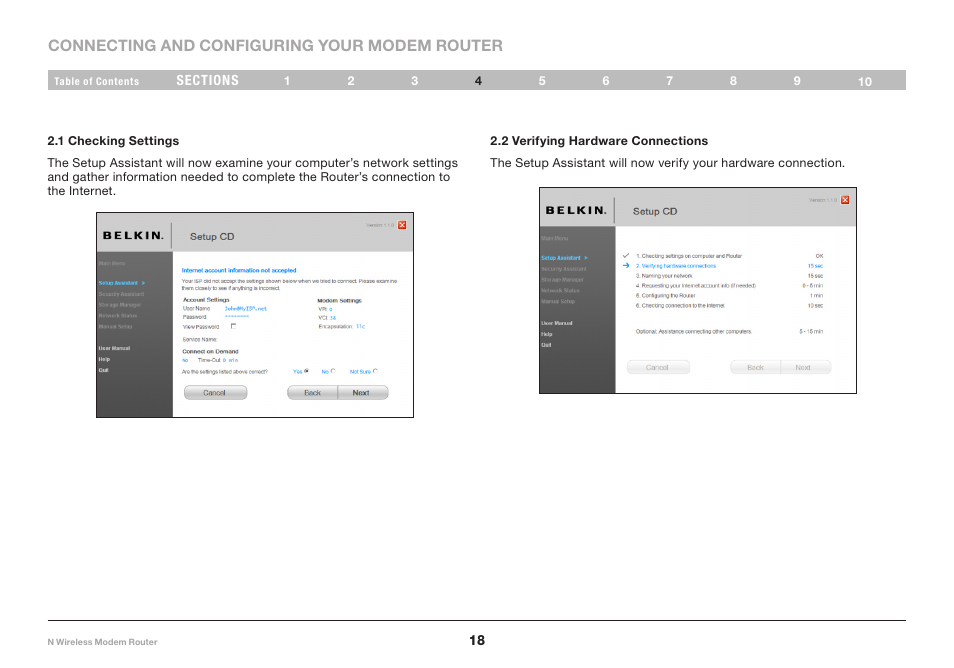Click Cancel in the Checking Settings window
954x668 pixels.
click(x=215, y=393)
